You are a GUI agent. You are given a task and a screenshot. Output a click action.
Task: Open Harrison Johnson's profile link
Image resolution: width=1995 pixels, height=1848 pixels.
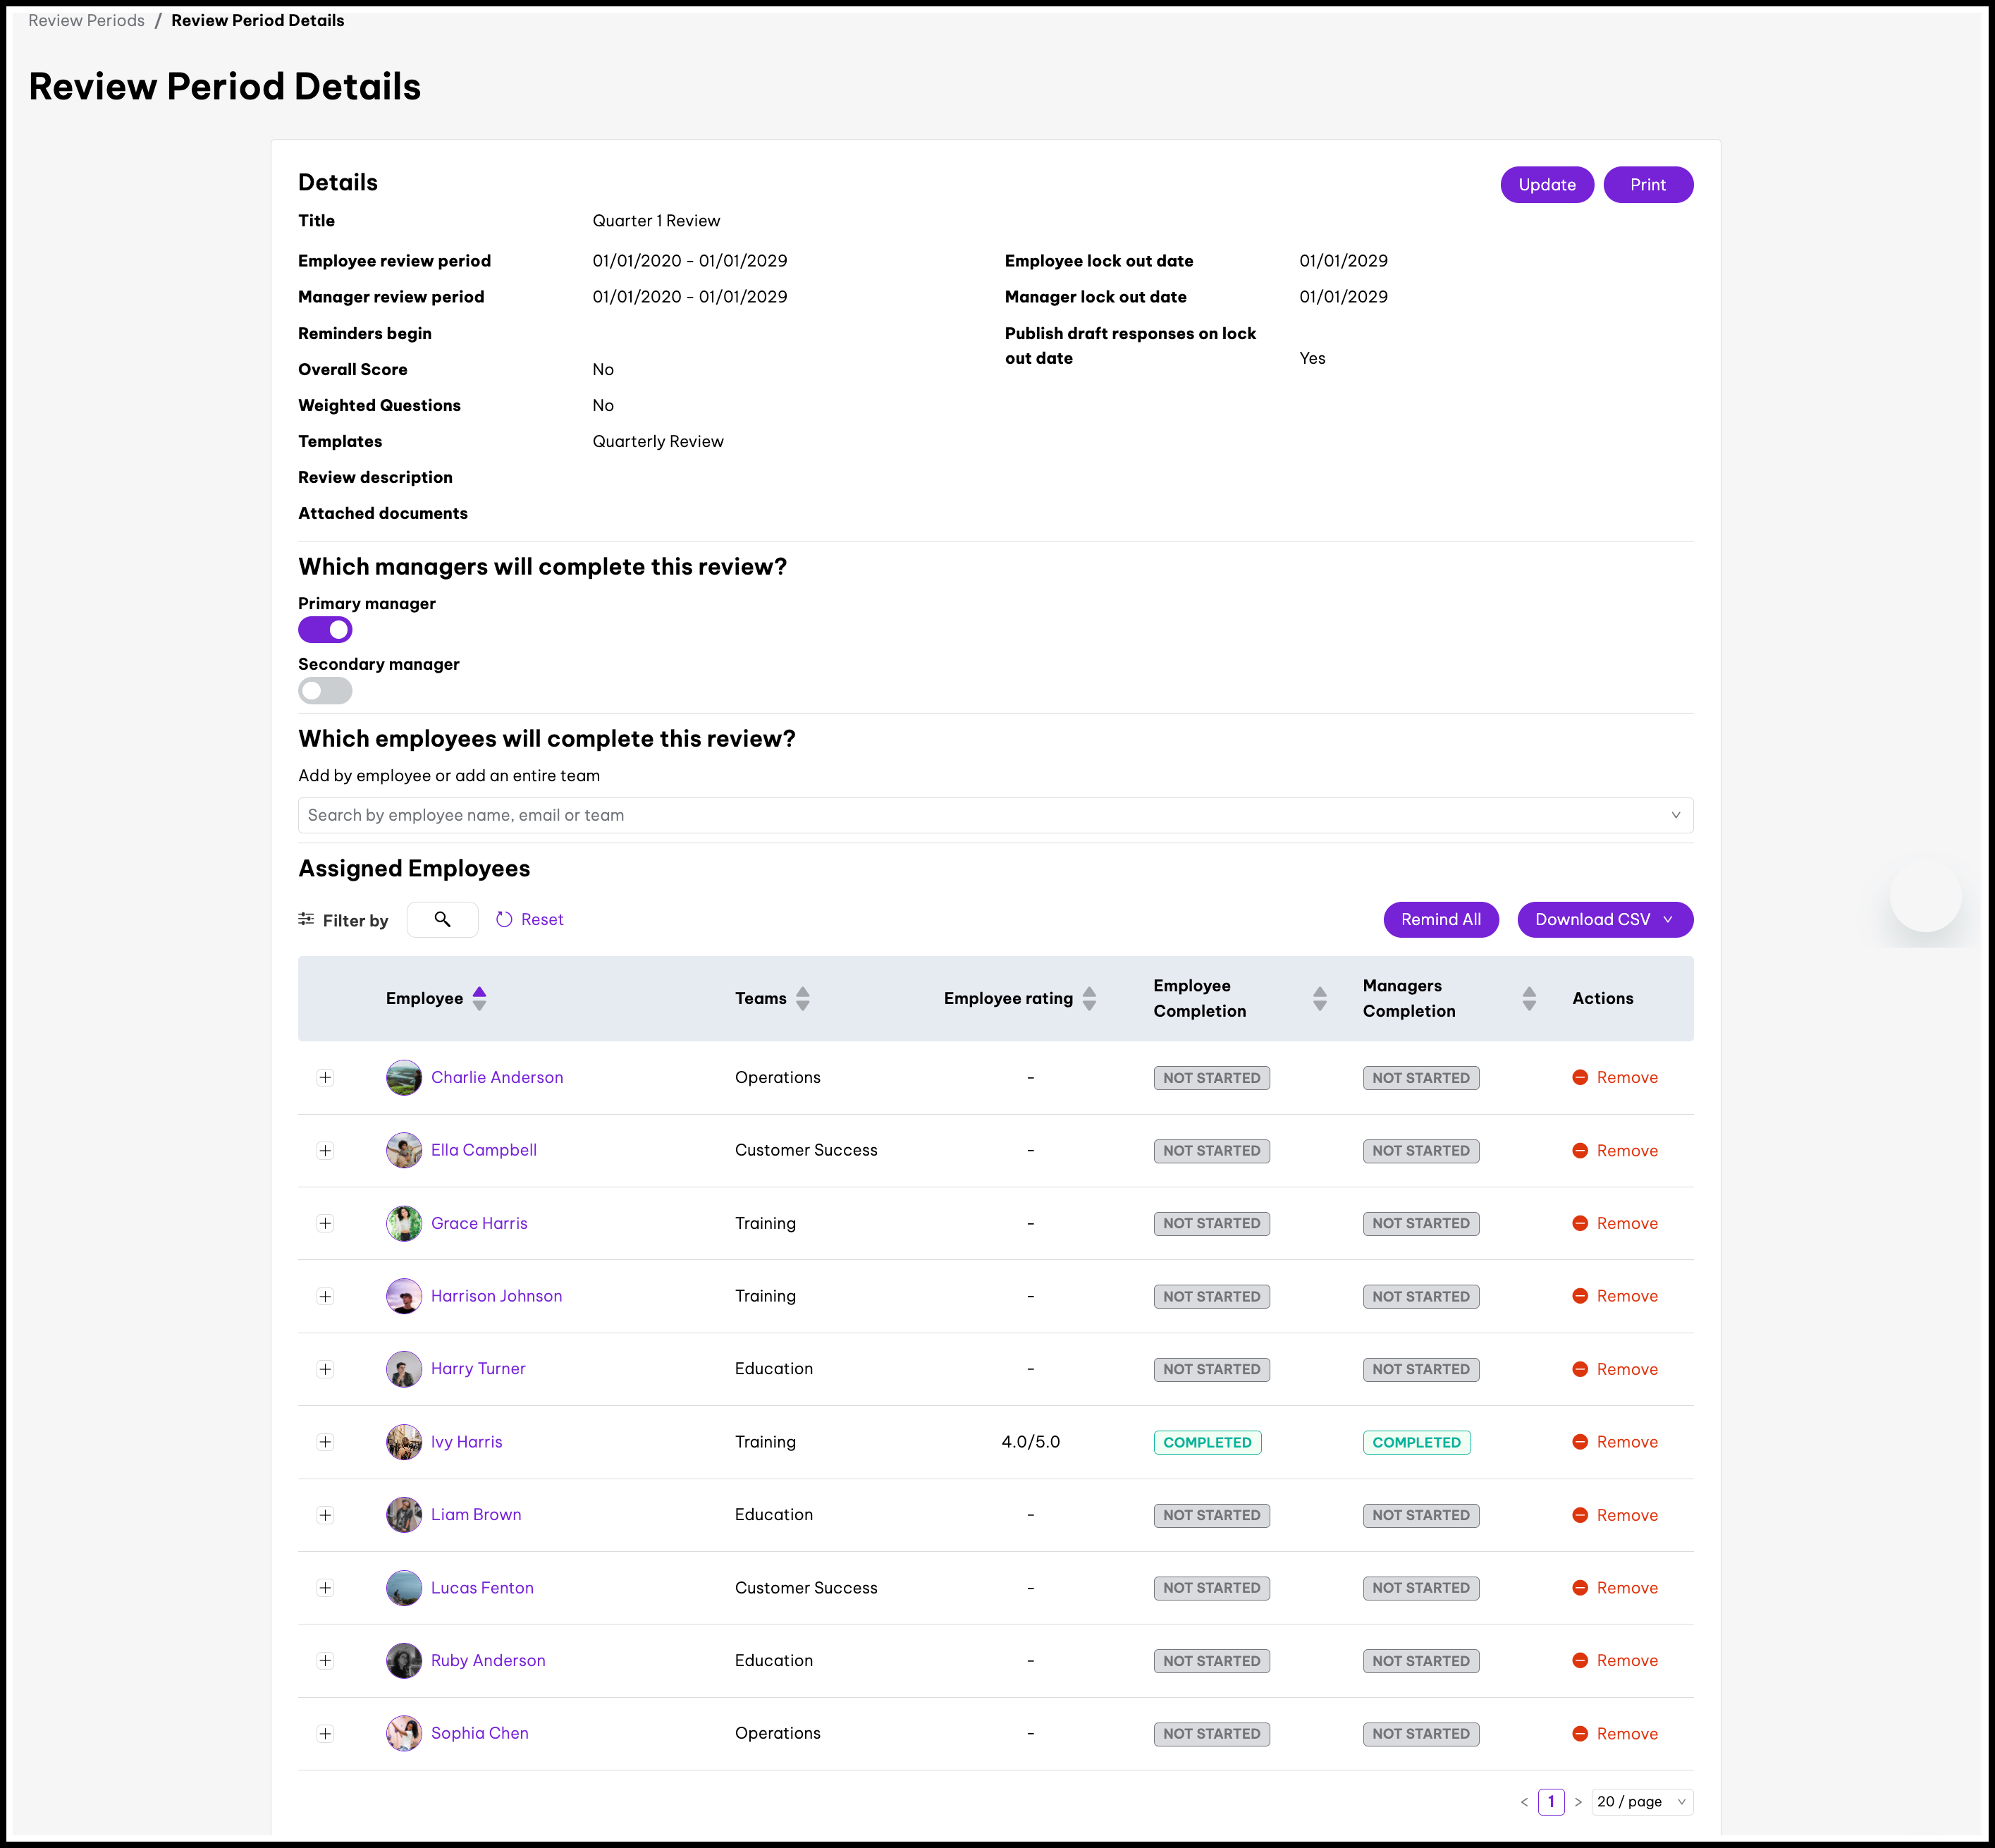click(x=496, y=1296)
